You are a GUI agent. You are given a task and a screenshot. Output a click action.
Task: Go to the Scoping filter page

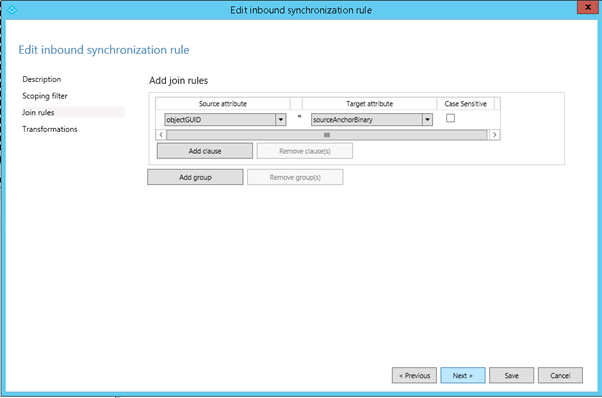[x=45, y=96]
